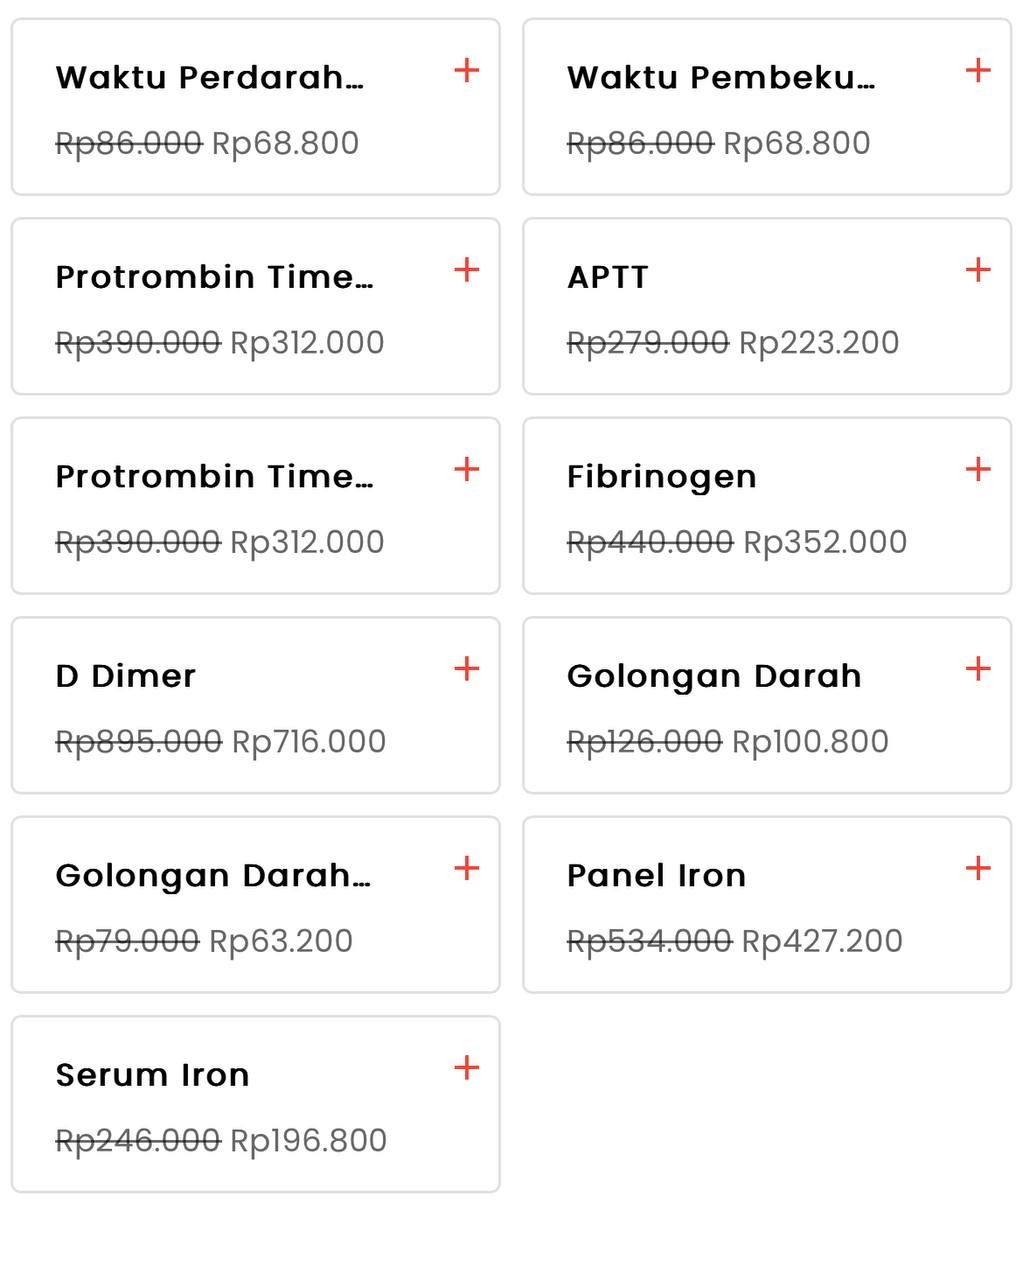The height and width of the screenshot is (1280, 1023).
Task: Open Panel Iron test details
Action: coord(657,876)
